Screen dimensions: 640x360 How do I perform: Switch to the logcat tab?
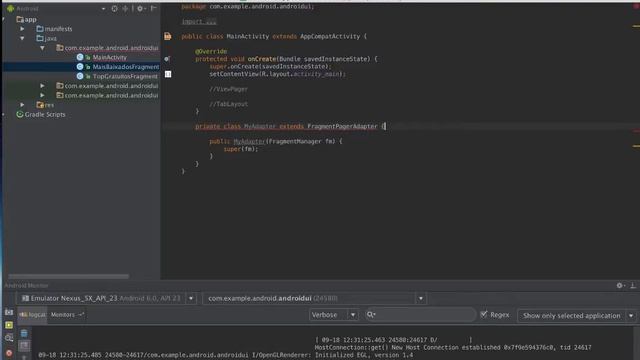coord(33,315)
